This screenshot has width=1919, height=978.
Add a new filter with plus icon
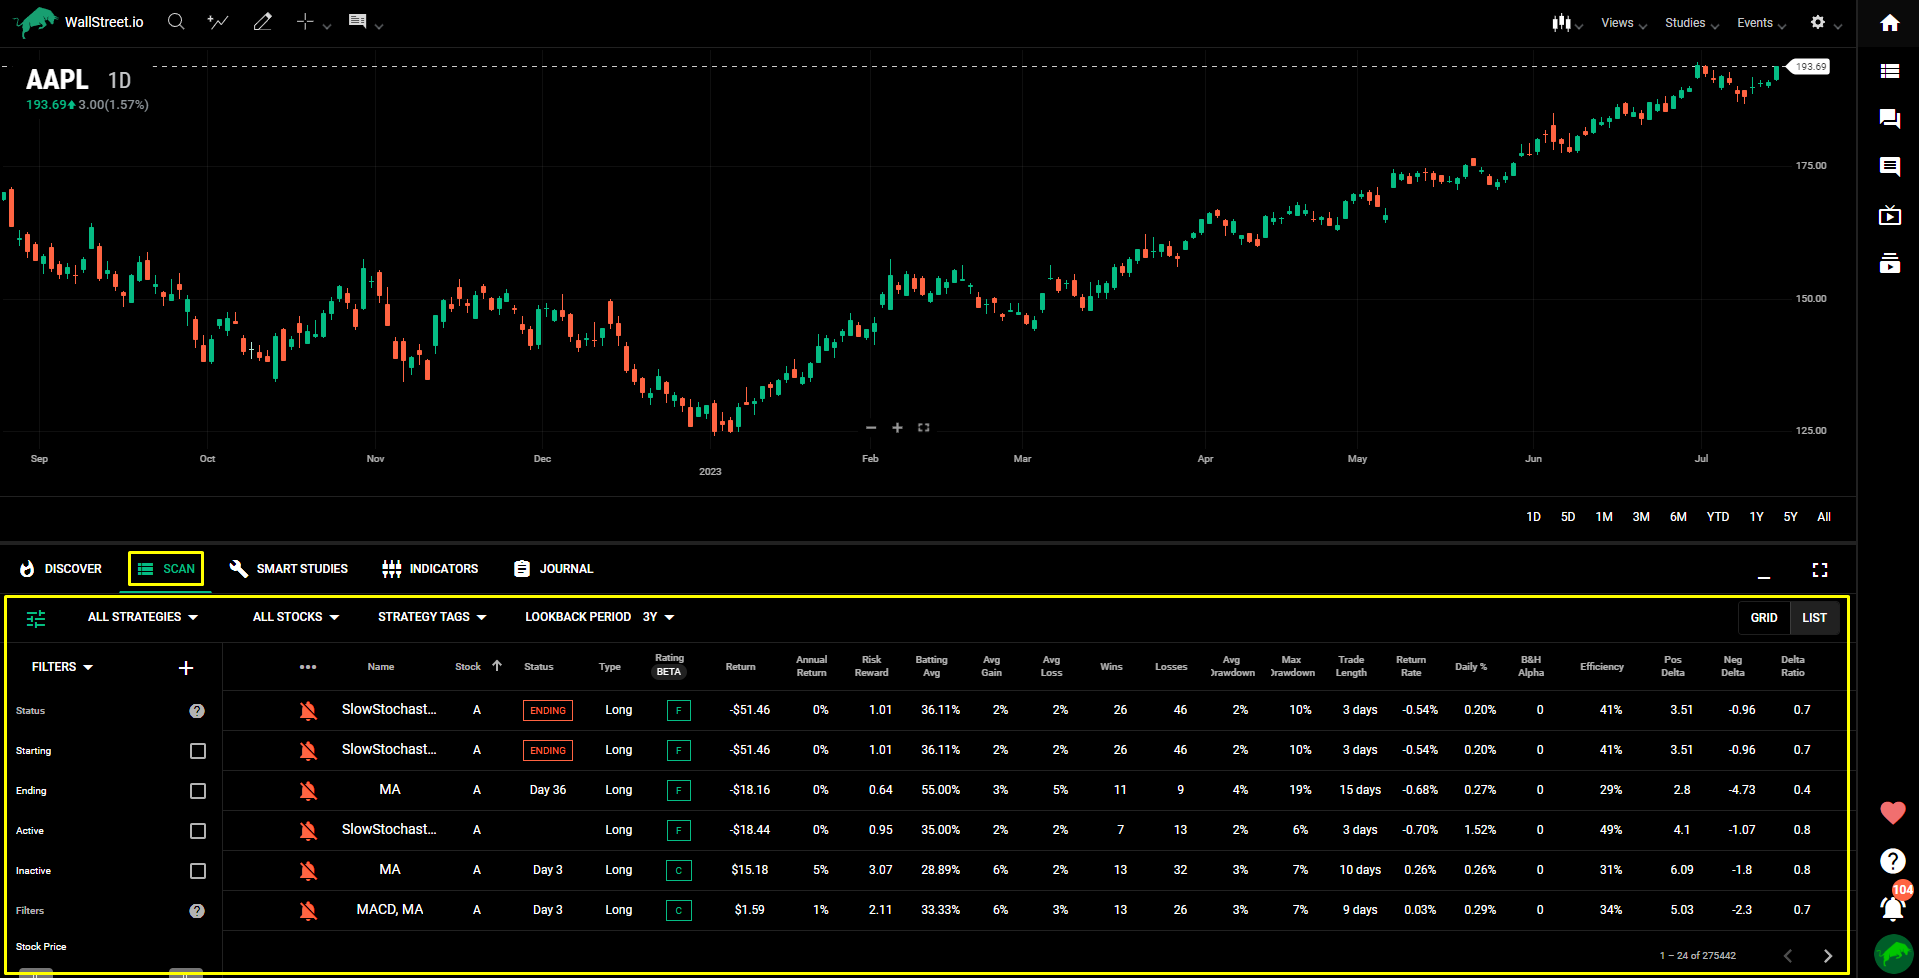click(186, 668)
